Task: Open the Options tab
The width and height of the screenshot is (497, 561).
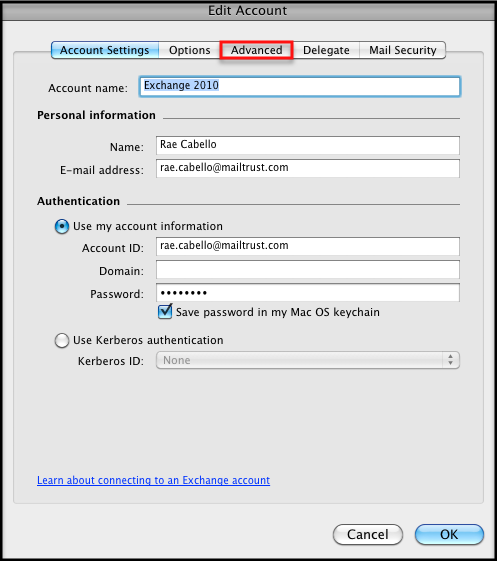Action: pyautogui.click(x=189, y=50)
